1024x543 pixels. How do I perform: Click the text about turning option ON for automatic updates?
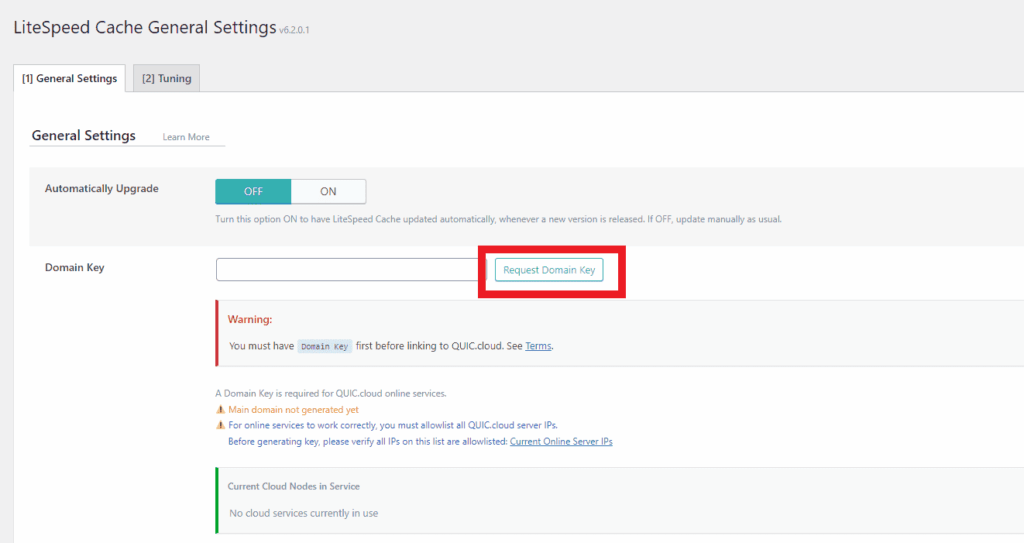tap(498, 220)
